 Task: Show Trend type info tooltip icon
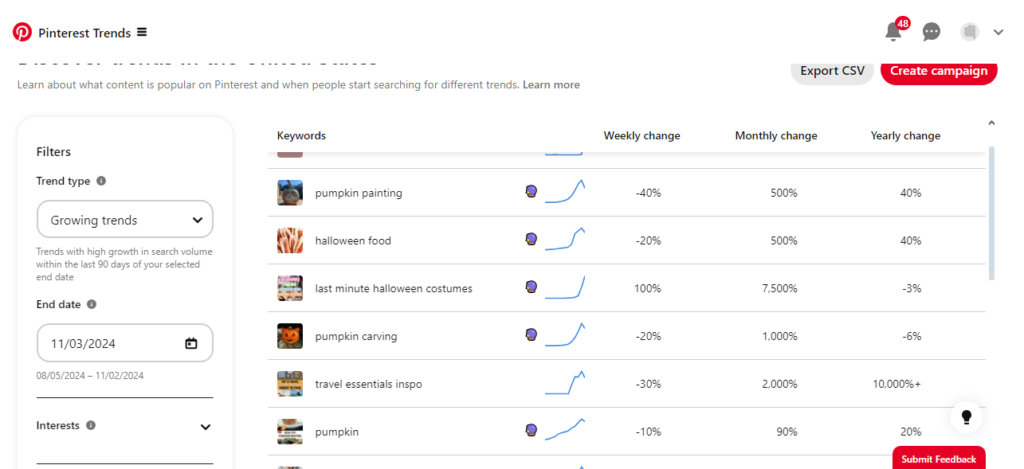101,181
